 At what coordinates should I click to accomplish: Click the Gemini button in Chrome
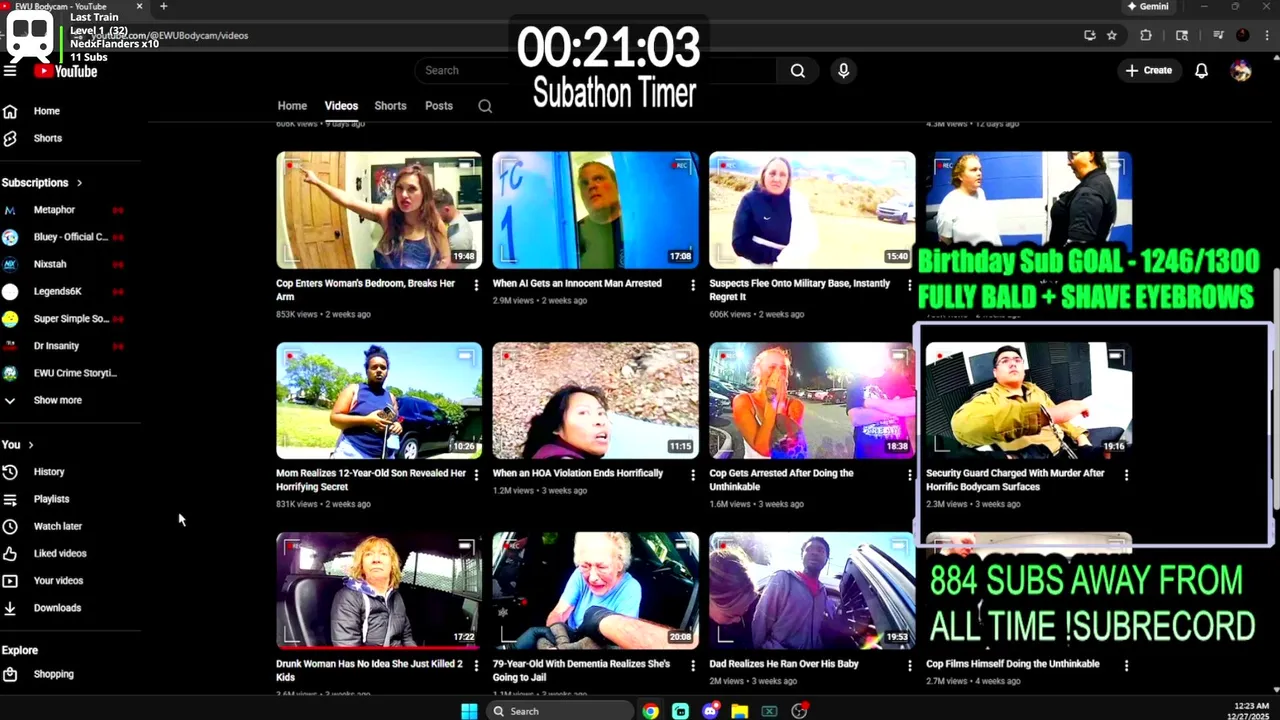(x=1148, y=6)
